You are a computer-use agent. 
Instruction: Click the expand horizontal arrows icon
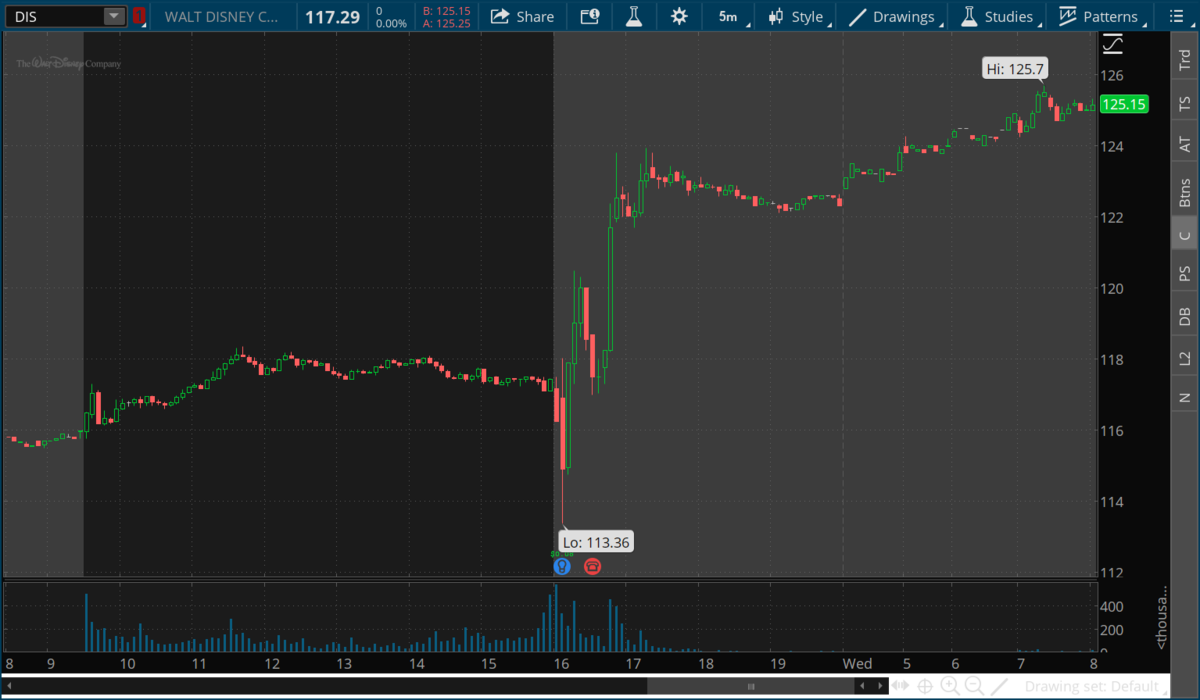[901, 686]
